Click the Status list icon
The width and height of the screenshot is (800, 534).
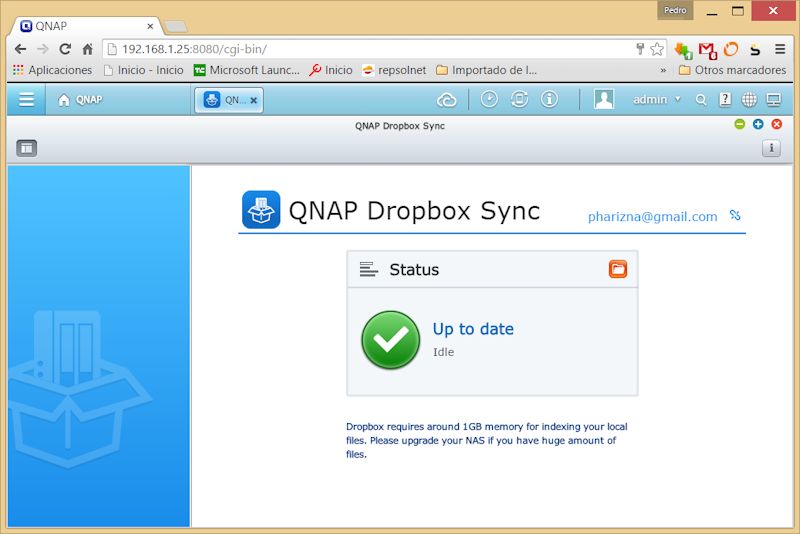click(368, 269)
